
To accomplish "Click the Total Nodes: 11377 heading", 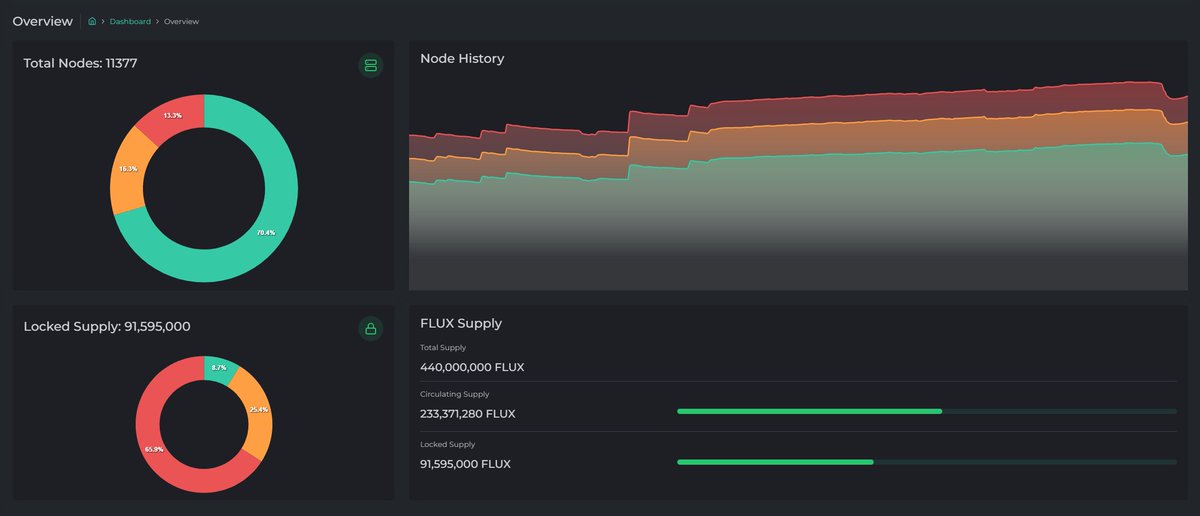I will (x=80, y=63).
